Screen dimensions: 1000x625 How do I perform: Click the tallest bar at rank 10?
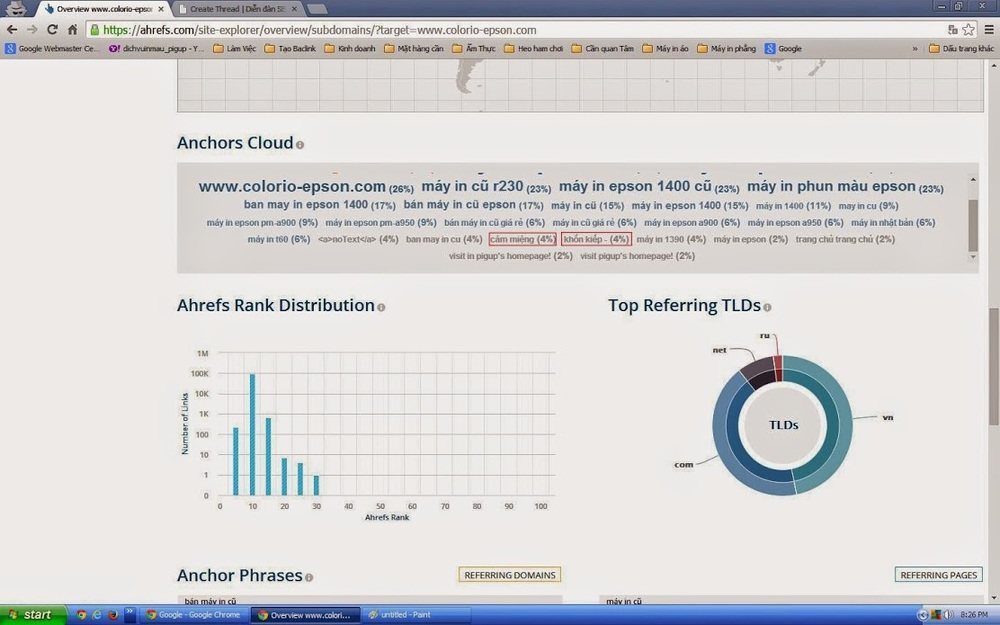click(x=253, y=434)
